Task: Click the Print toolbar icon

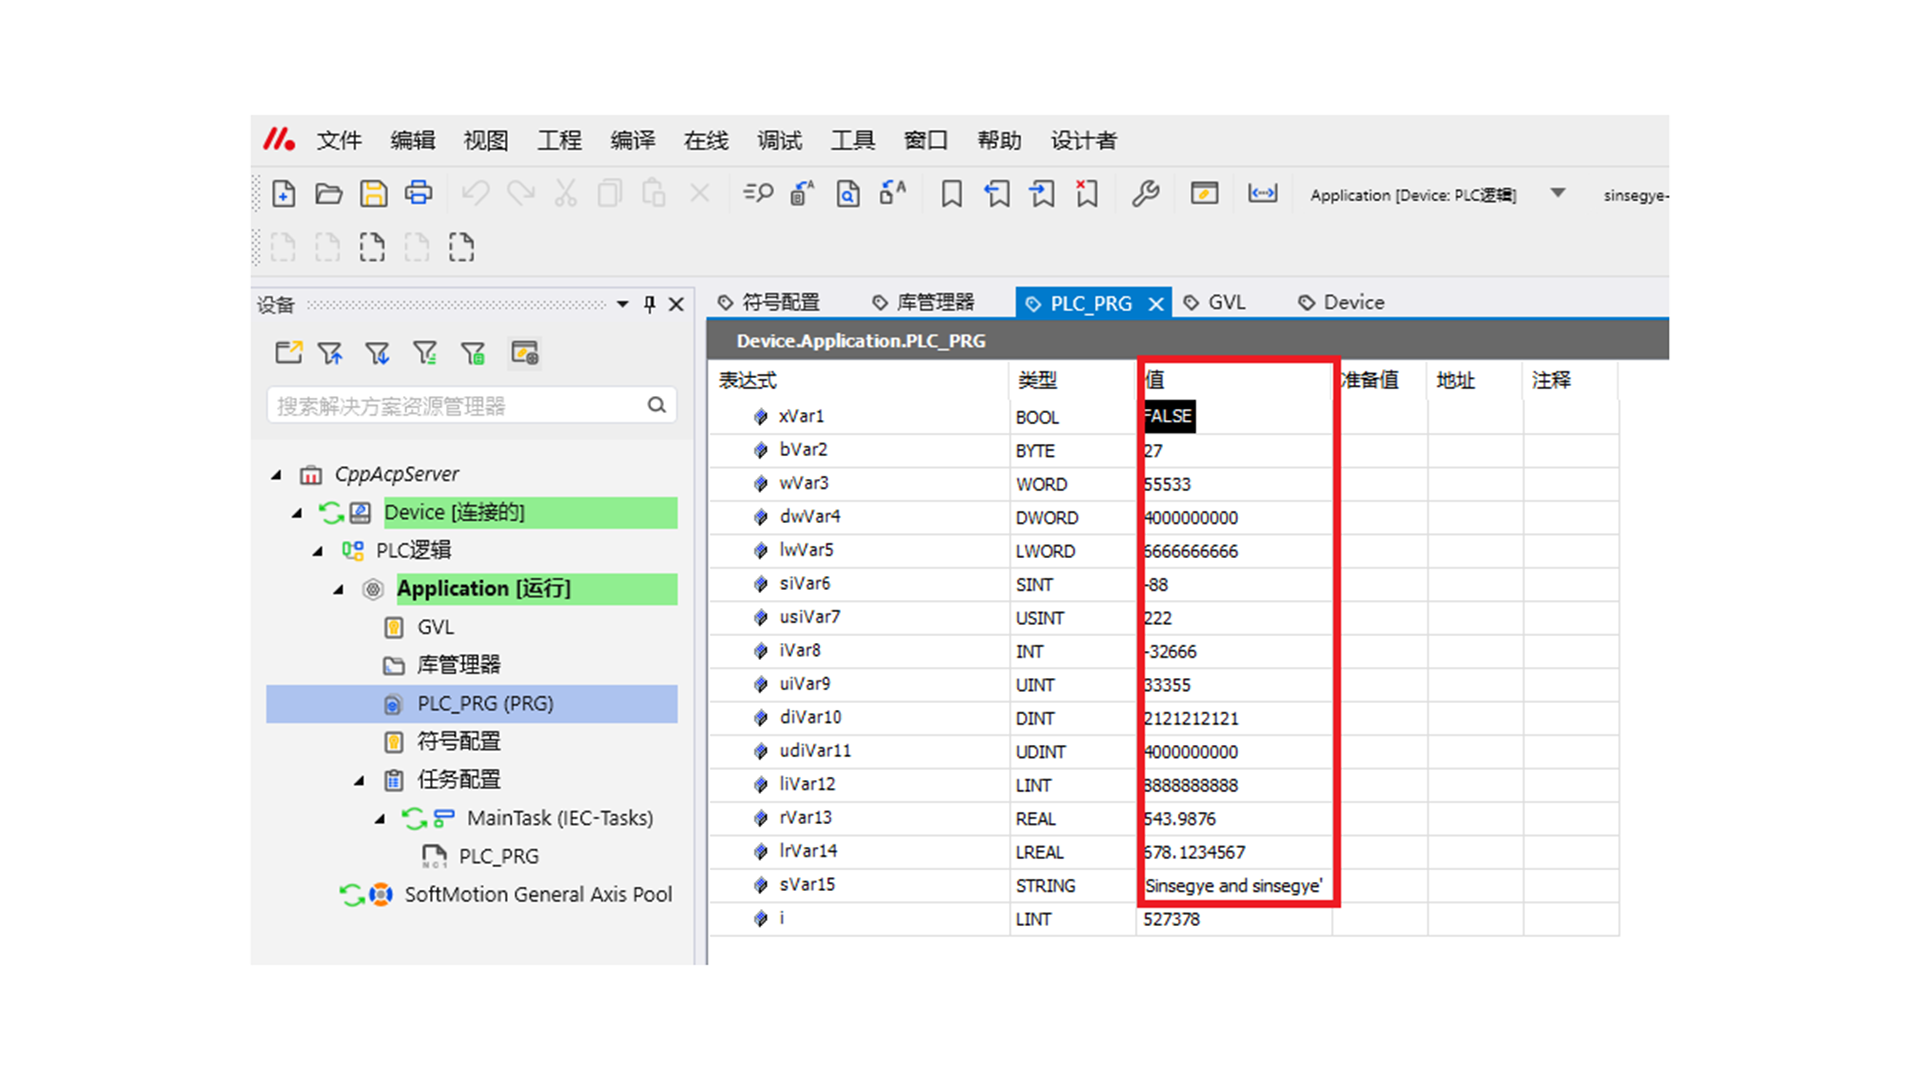Action: point(418,194)
